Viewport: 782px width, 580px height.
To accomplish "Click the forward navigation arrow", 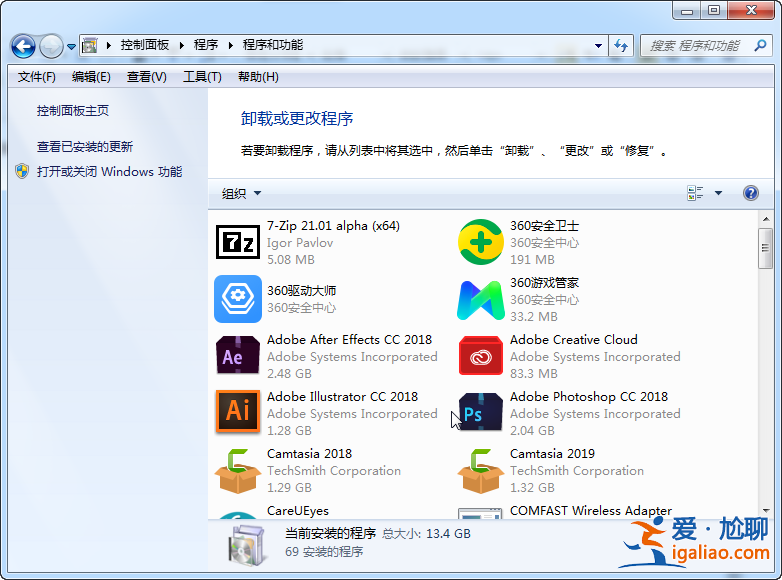I will (51, 46).
